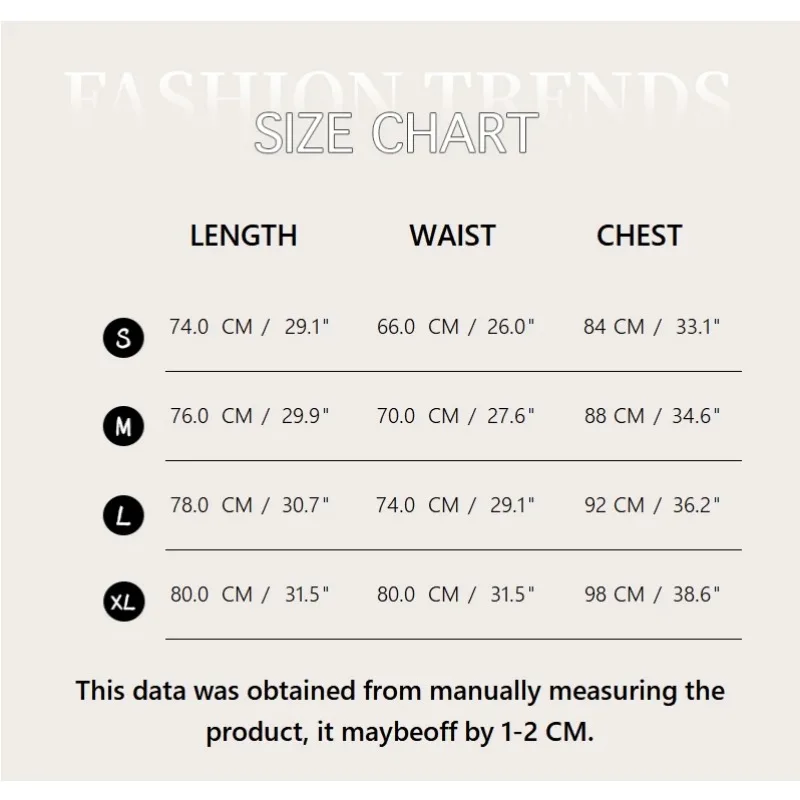Click the SIZE CHART title
The width and height of the screenshot is (800, 800).
(x=396, y=134)
